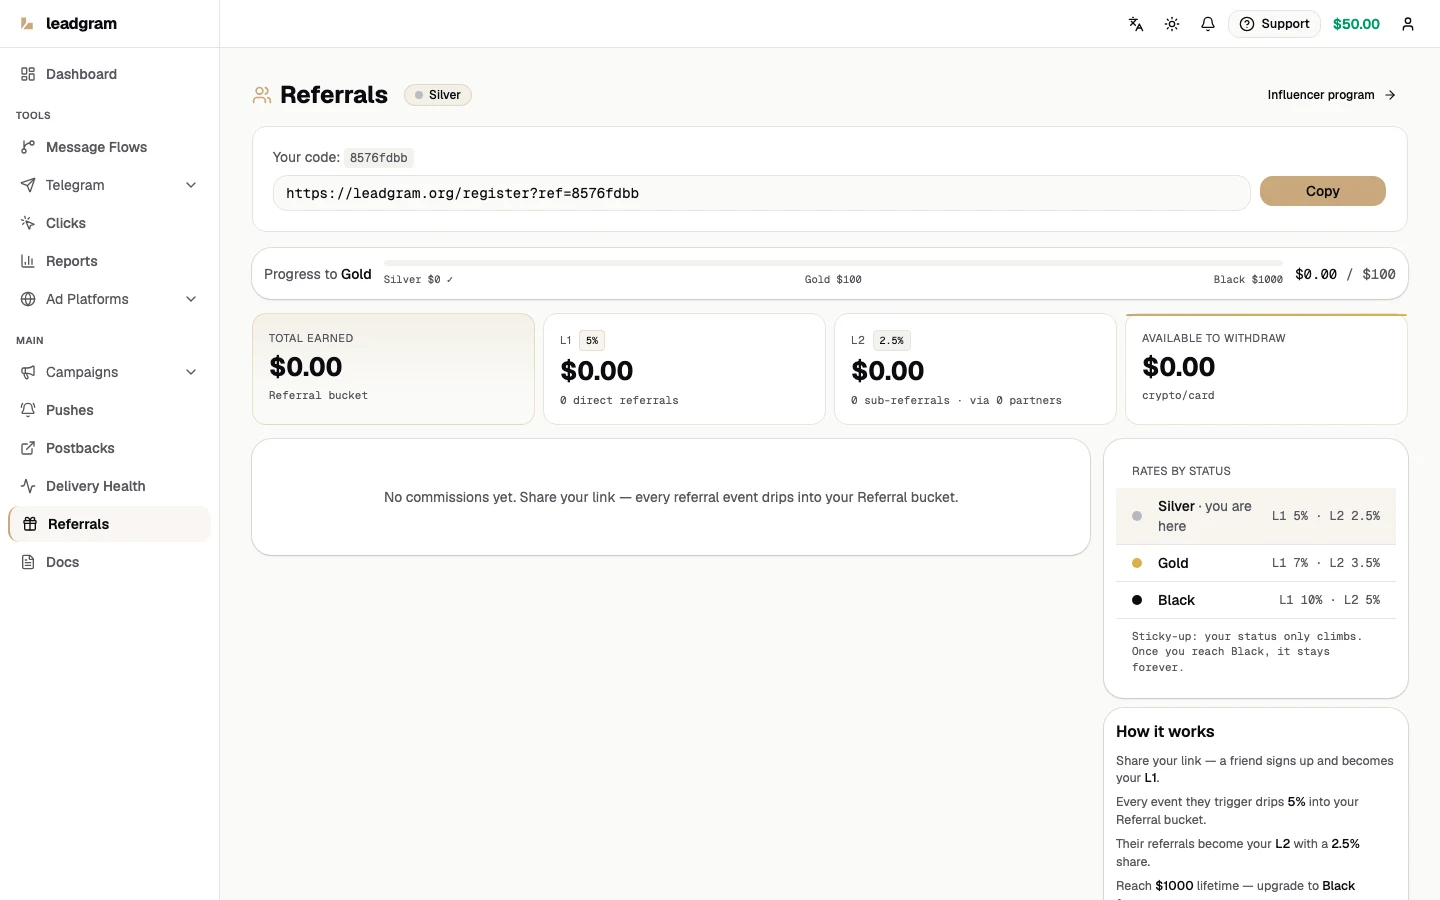
Task: Click the Referrals heading people icon
Action: click(262, 95)
